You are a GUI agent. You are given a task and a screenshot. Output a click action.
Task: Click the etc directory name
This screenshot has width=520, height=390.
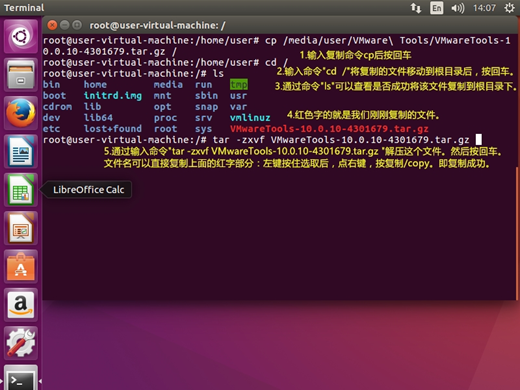pos(51,129)
